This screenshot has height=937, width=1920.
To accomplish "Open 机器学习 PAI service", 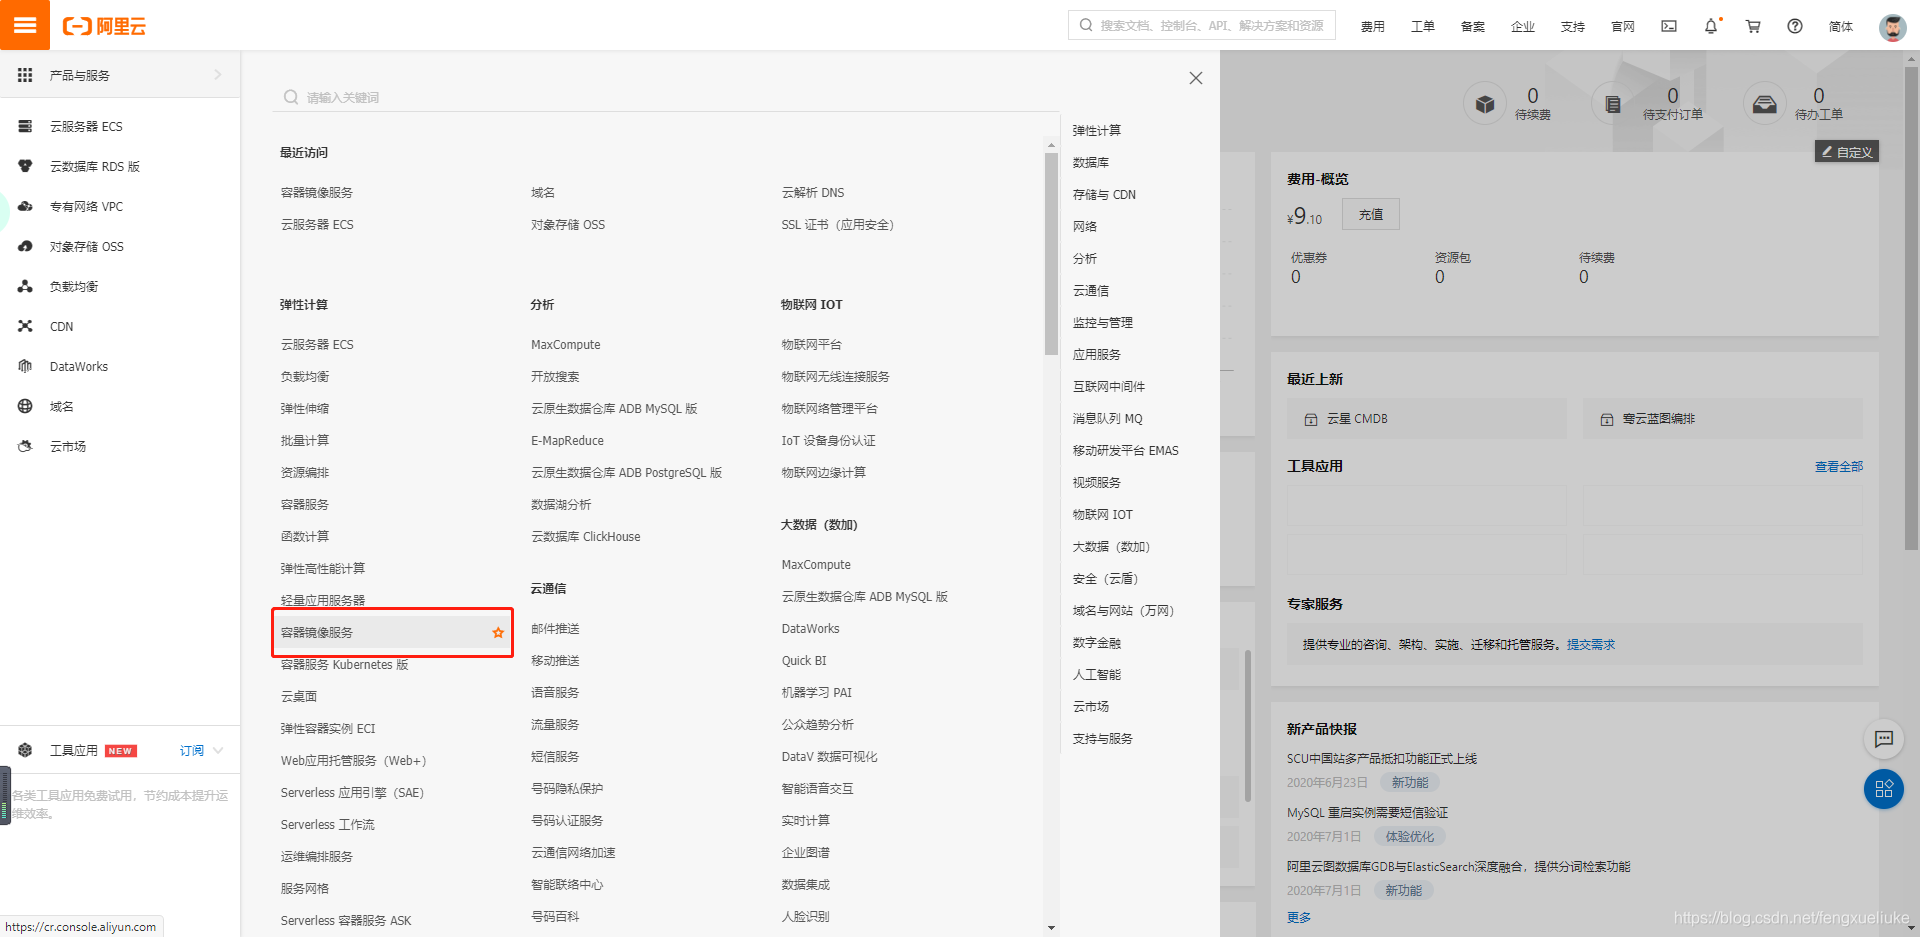I will 817,692.
